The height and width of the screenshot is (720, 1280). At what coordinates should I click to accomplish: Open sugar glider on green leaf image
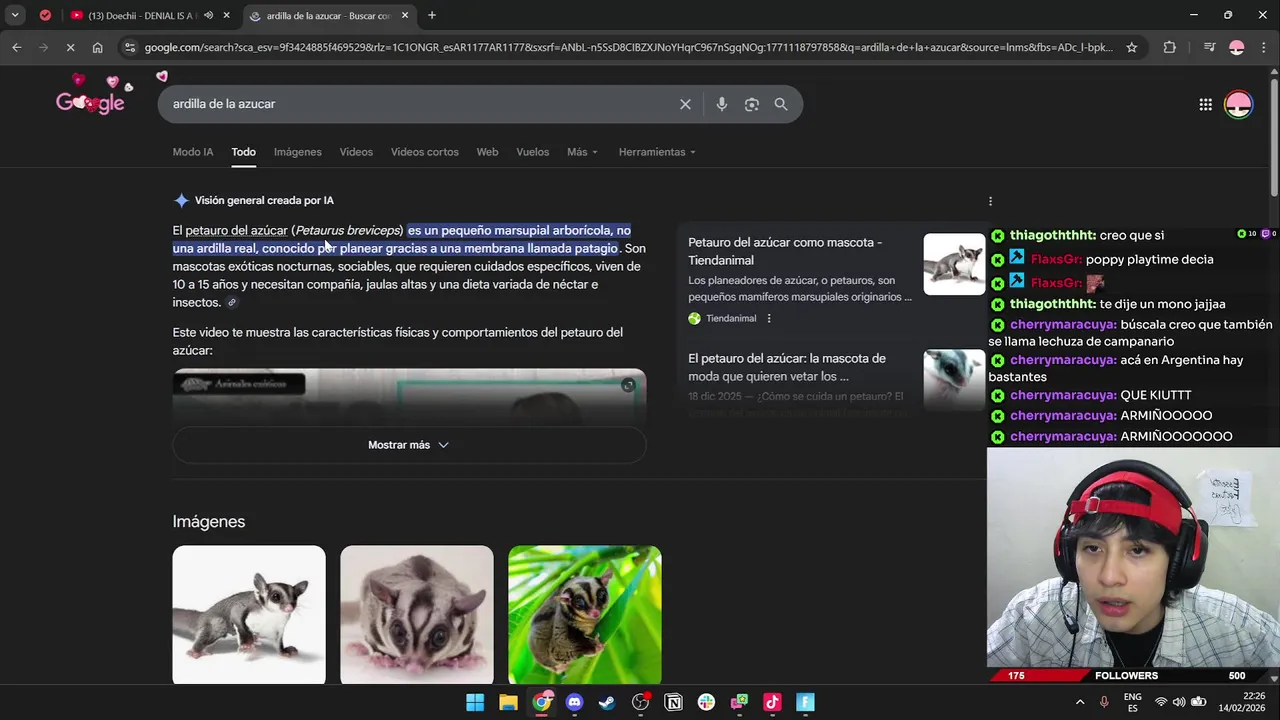[585, 614]
